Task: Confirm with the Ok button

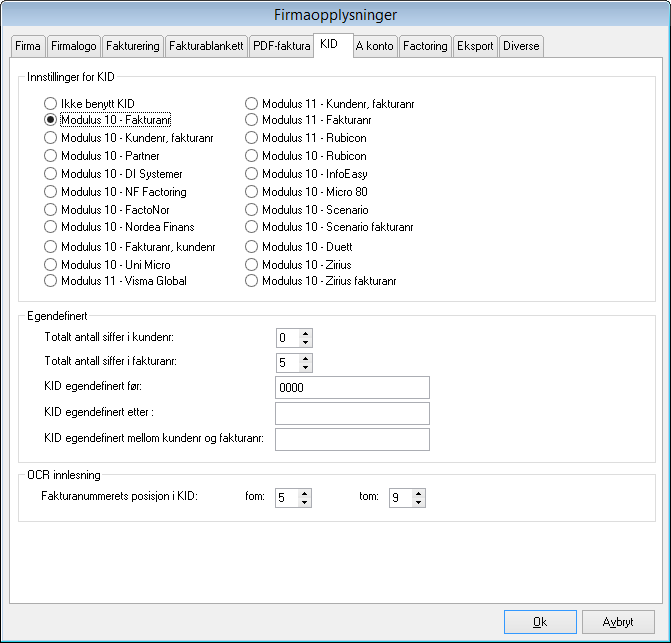Action: pos(540,622)
